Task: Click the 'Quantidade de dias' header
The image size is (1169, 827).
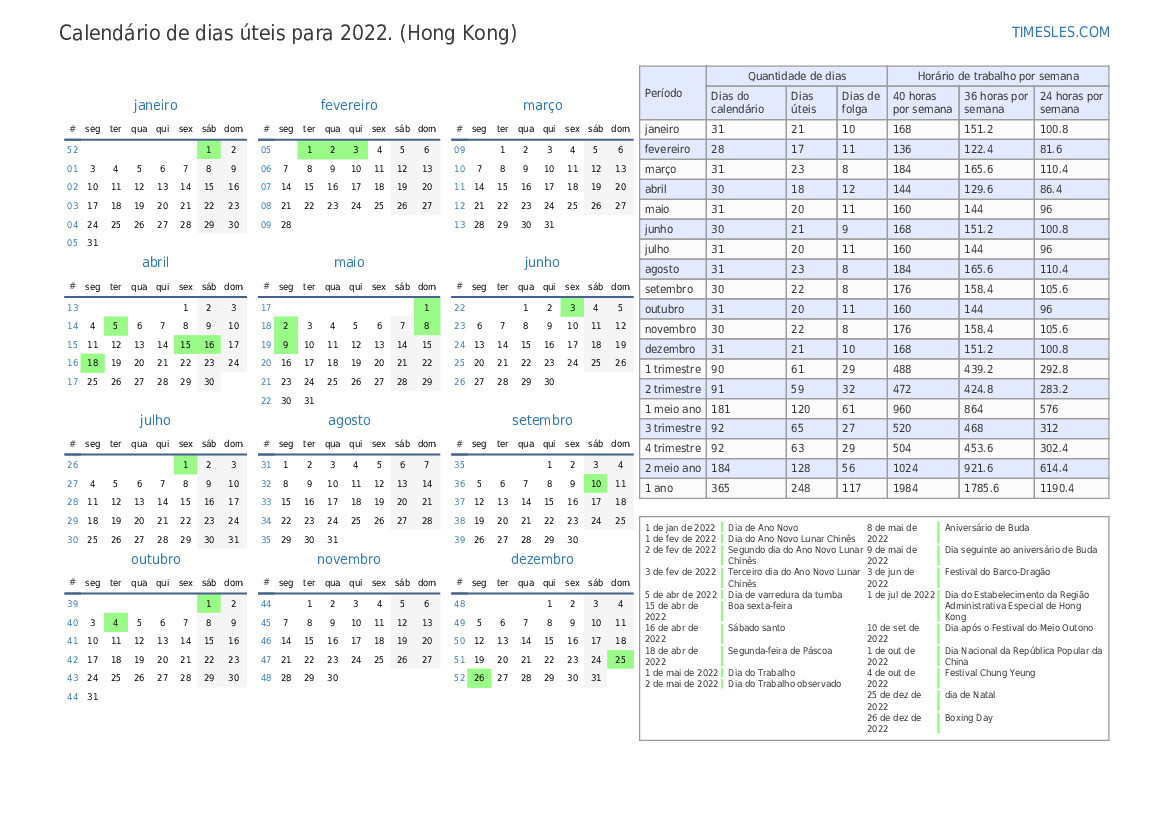Action: pyautogui.click(x=796, y=76)
